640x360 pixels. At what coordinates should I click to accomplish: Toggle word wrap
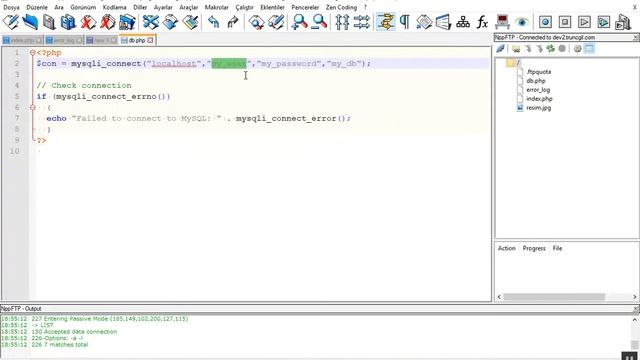[x=386, y=22]
